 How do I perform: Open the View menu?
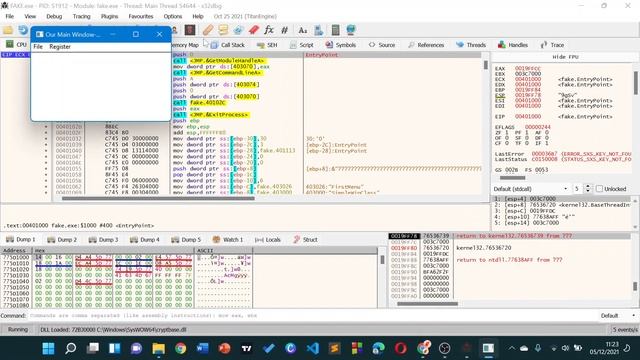tap(30, 16)
